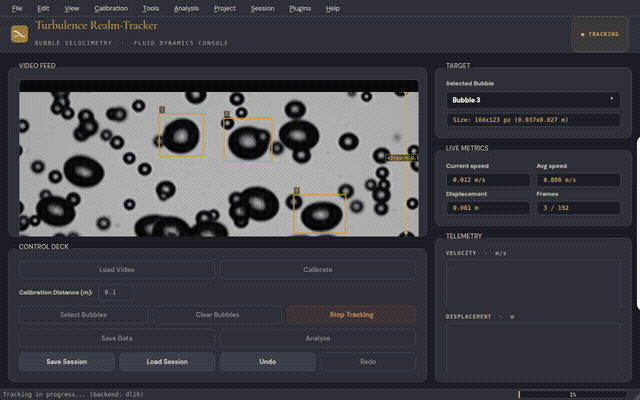This screenshot has height=400, width=640.
Task: Expand the Selected Bubble dropdown
Action: click(x=533, y=100)
